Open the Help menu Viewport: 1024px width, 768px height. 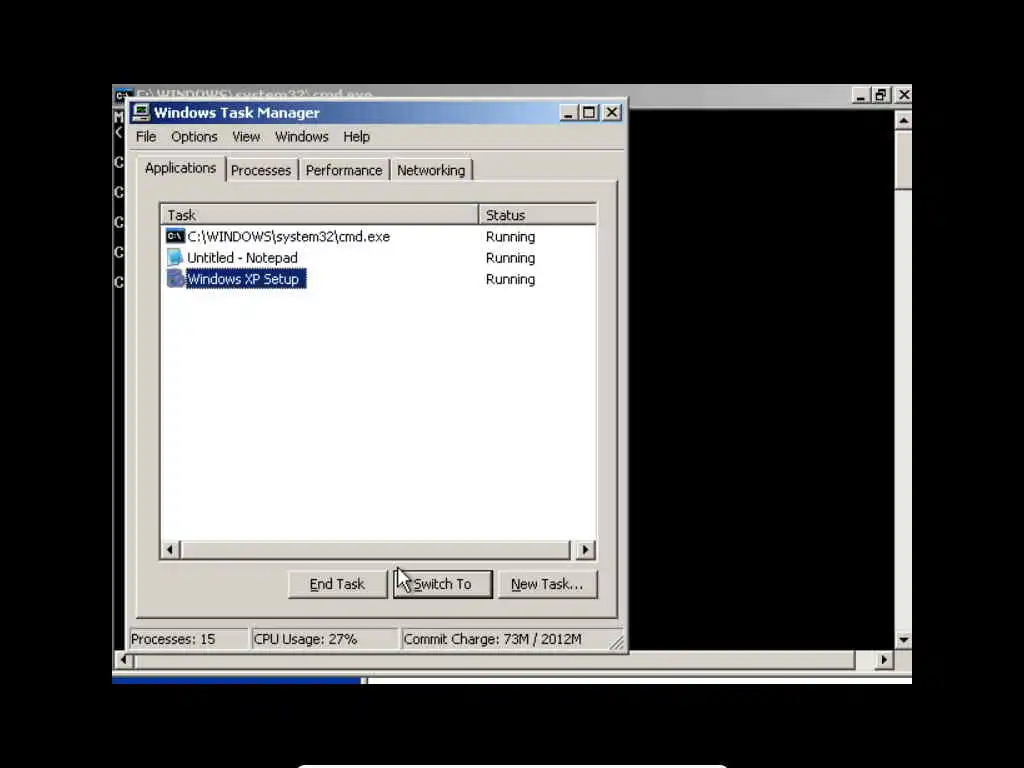[x=356, y=136]
